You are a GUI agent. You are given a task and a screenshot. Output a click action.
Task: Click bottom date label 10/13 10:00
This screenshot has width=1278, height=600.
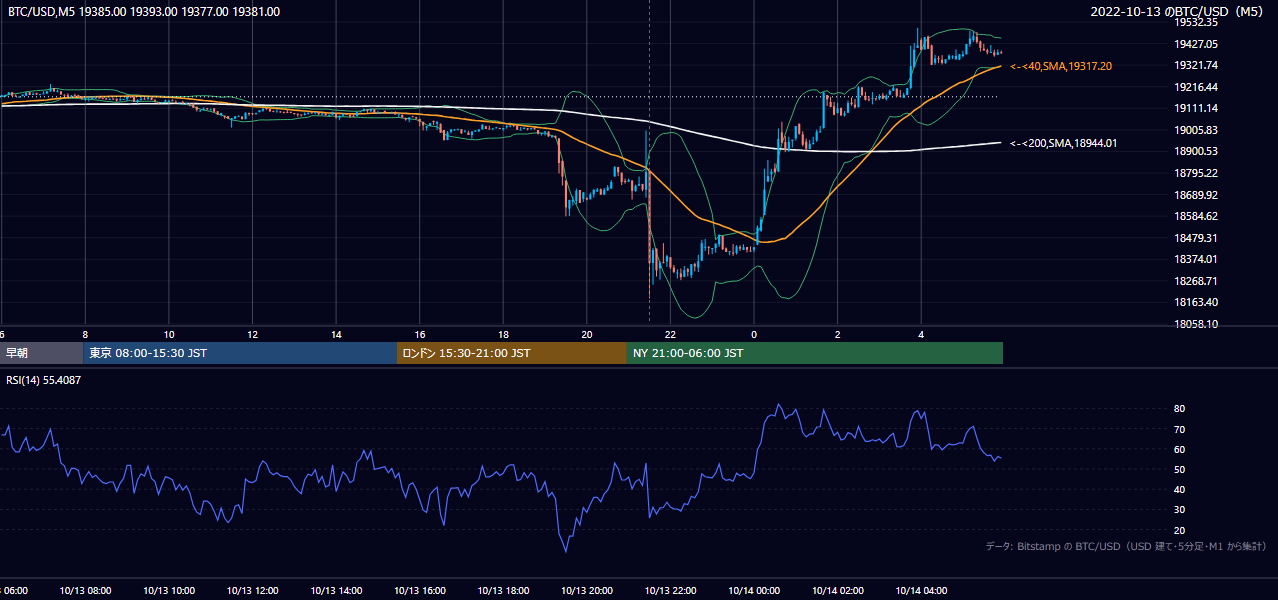pyautogui.click(x=169, y=591)
